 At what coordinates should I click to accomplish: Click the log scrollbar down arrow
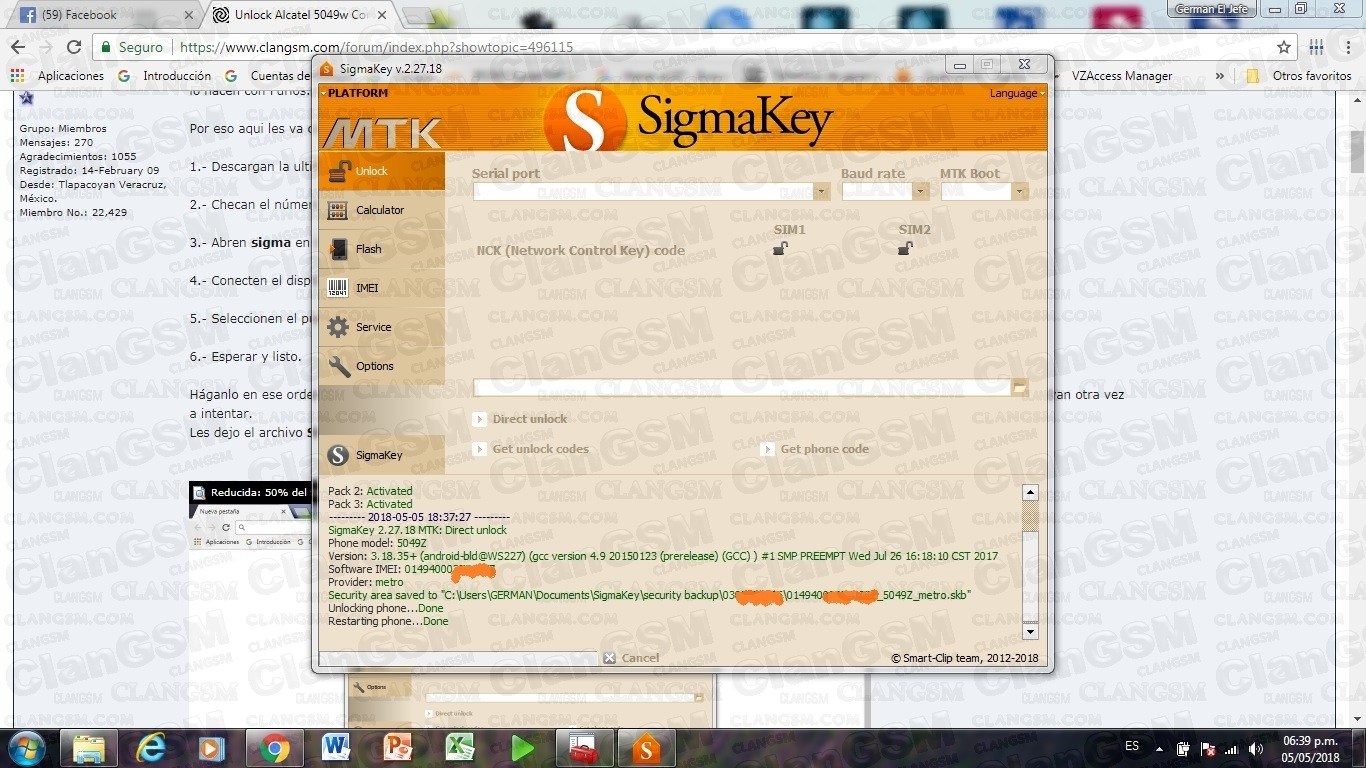pos(1030,631)
